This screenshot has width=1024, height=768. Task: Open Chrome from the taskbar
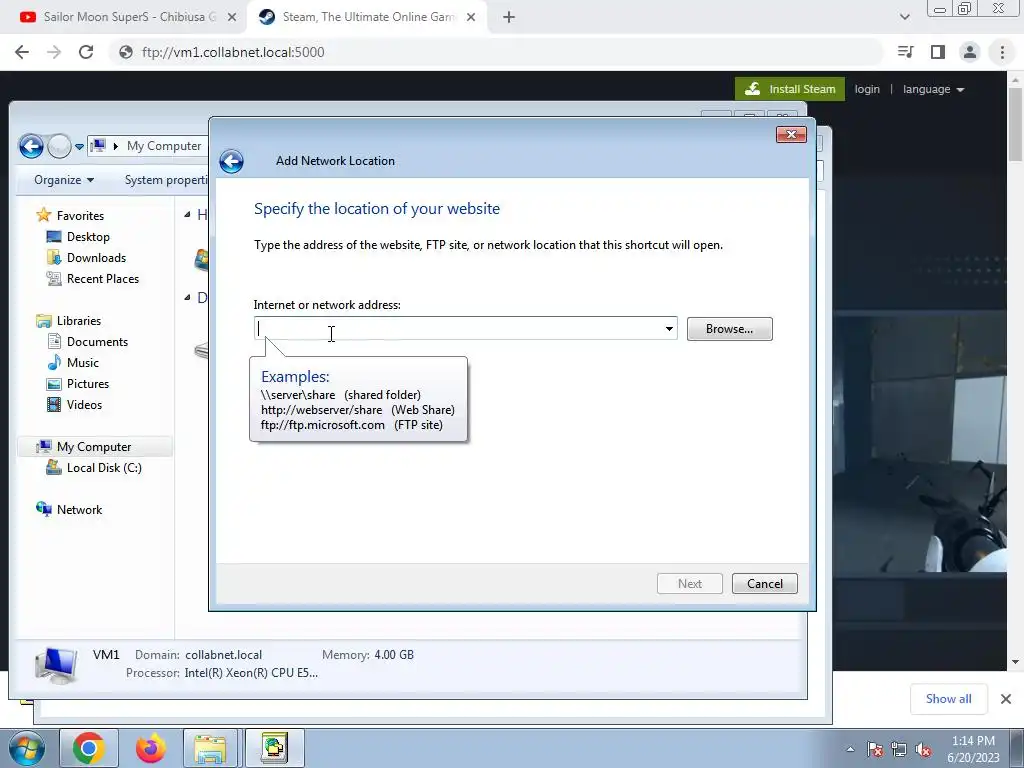(x=89, y=748)
